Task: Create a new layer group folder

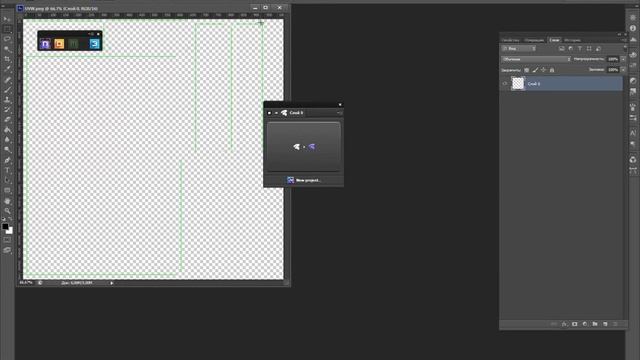Action: pos(595,324)
